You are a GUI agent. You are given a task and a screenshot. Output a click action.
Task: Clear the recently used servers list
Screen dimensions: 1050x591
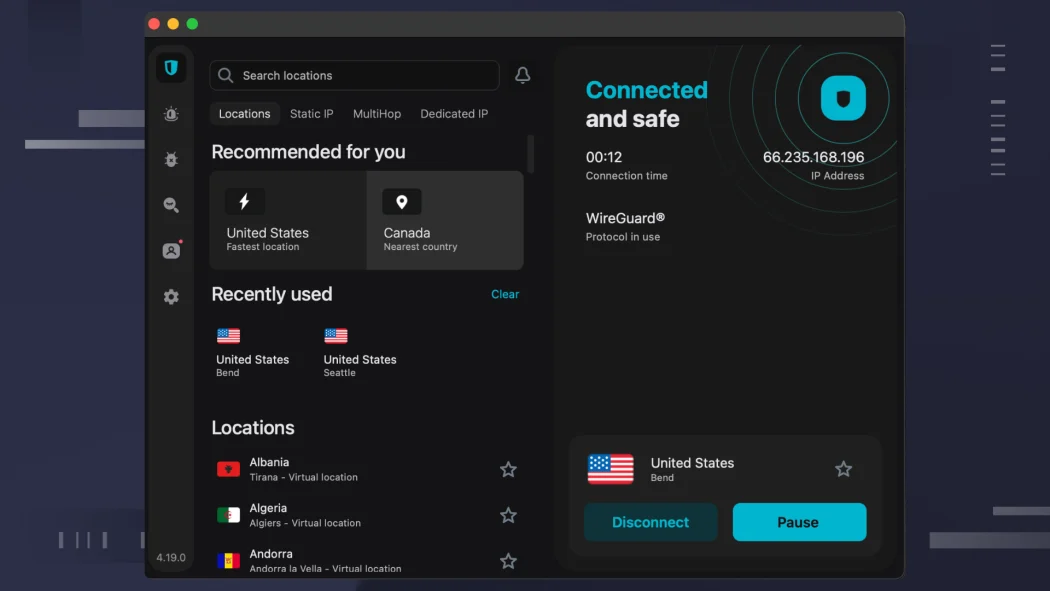[505, 294]
